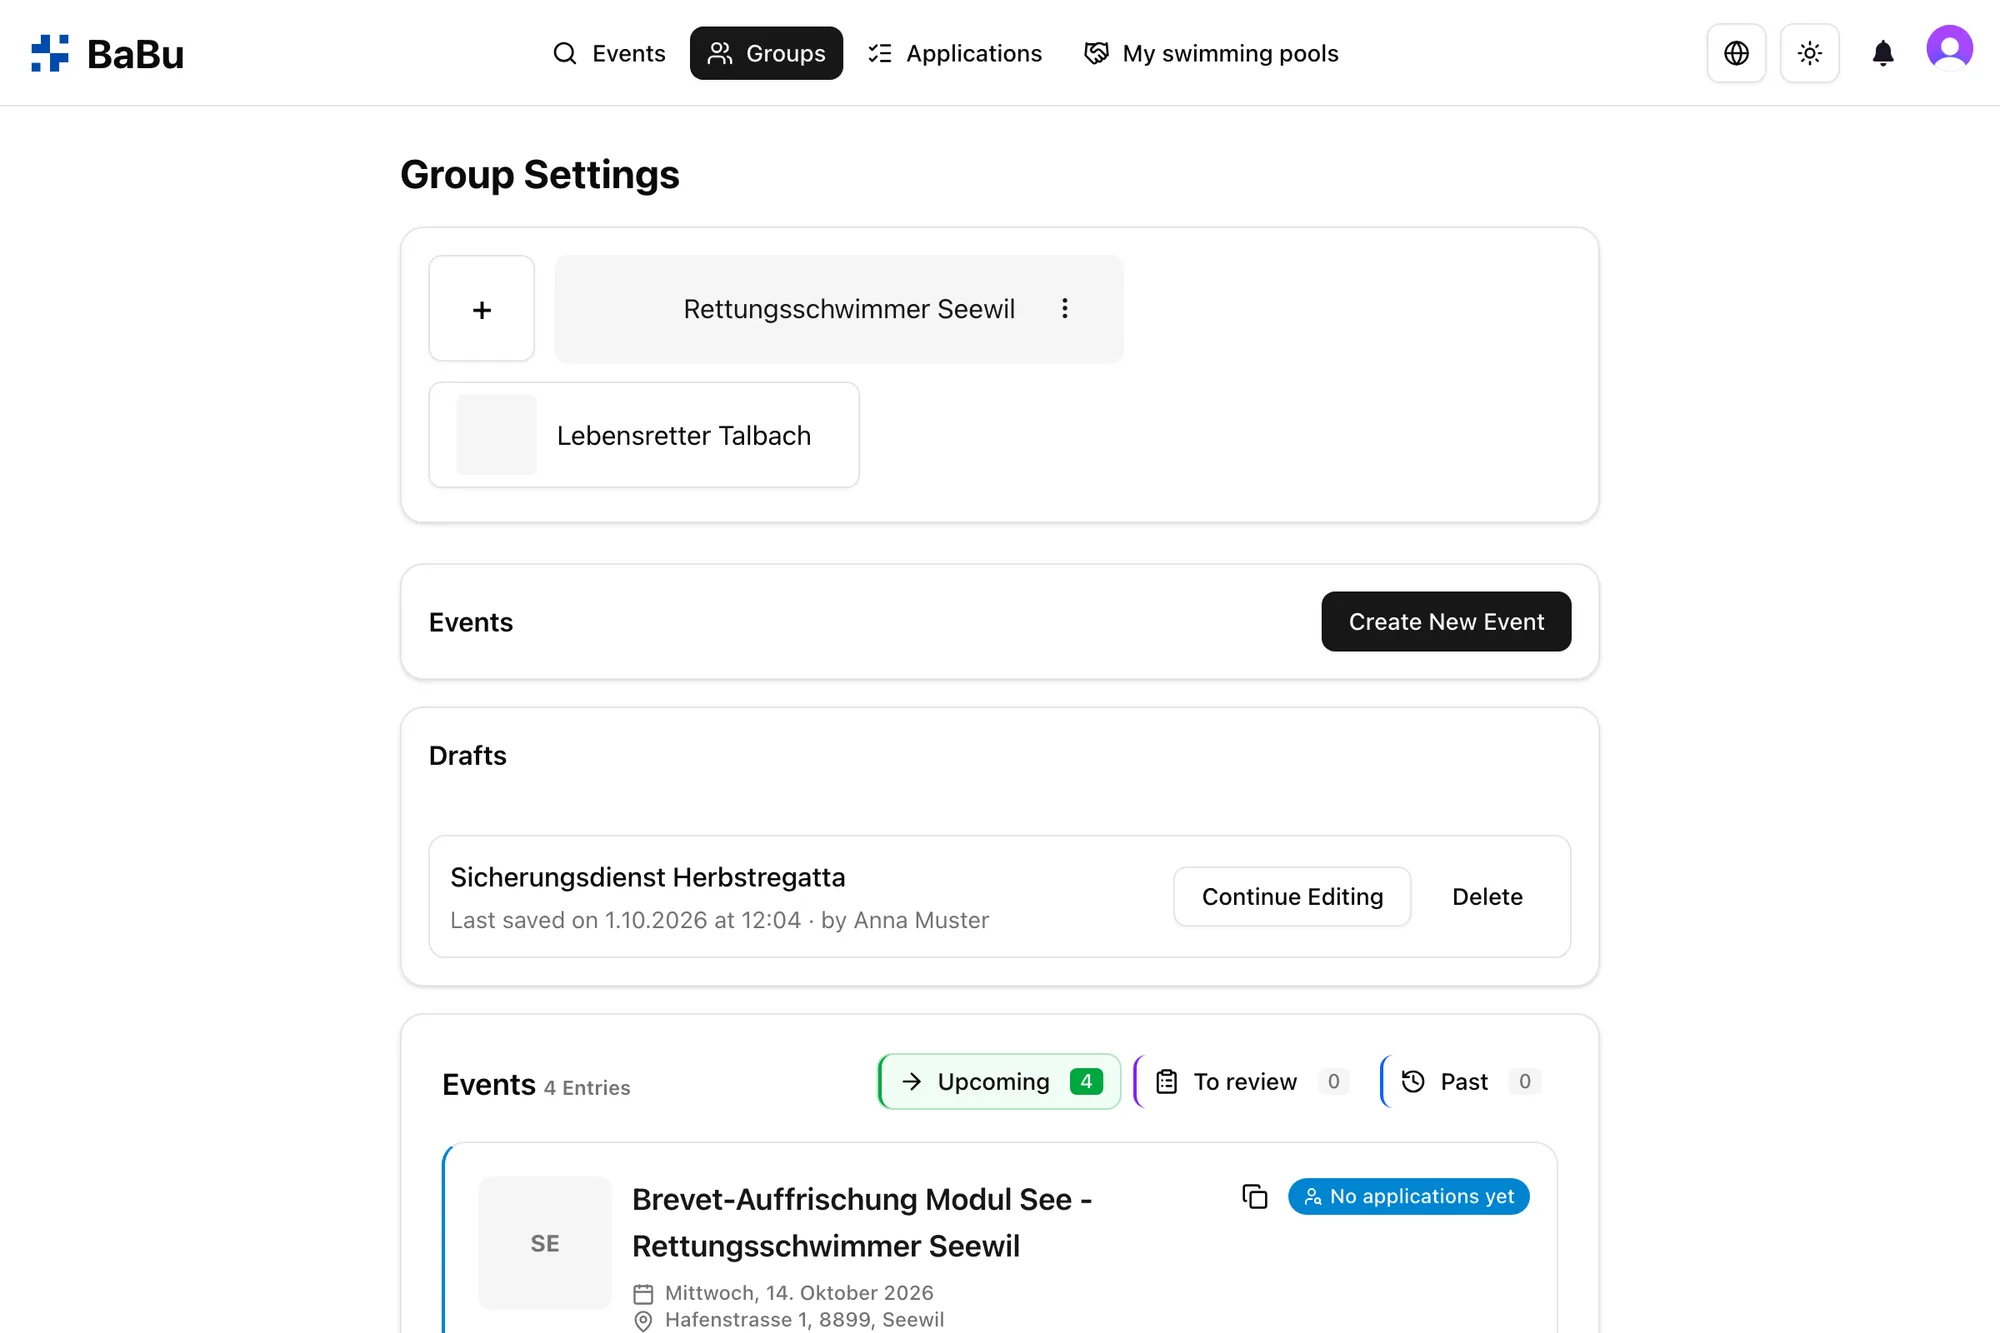2000x1333 pixels.
Task: Open the Rettungsschwimmer Seewil three-dot menu
Action: [1064, 308]
